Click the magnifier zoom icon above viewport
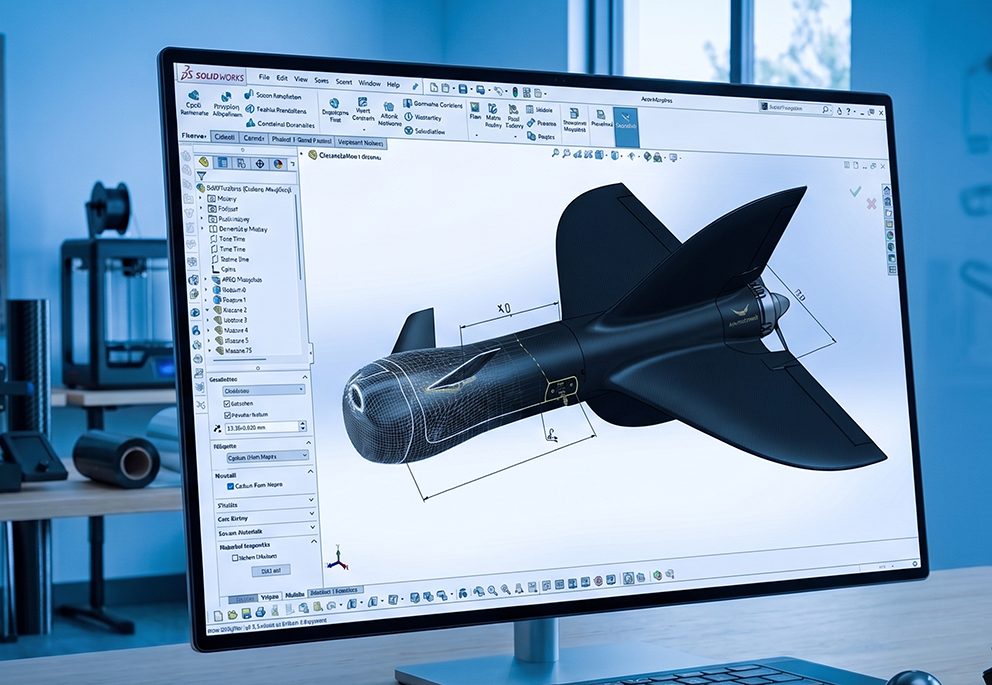Image resolution: width=992 pixels, height=685 pixels. [555, 152]
